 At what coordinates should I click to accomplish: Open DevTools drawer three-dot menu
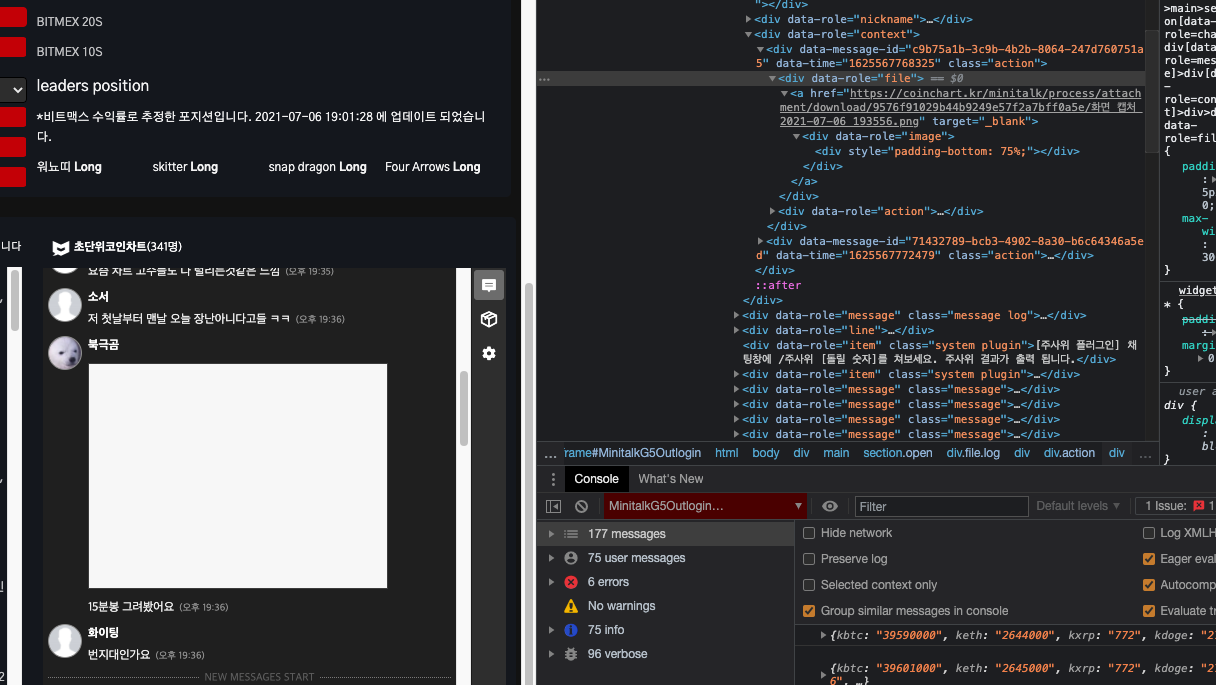(x=553, y=479)
